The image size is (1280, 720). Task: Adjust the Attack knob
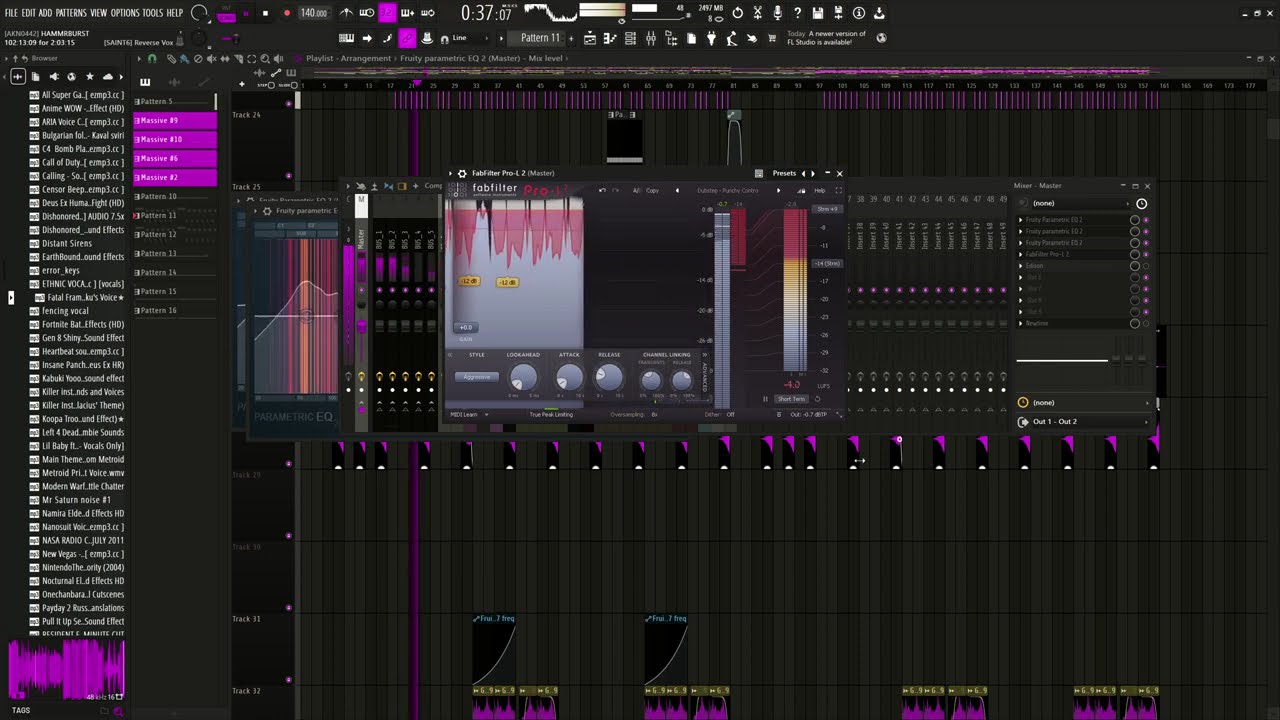[x=568, y=377]
